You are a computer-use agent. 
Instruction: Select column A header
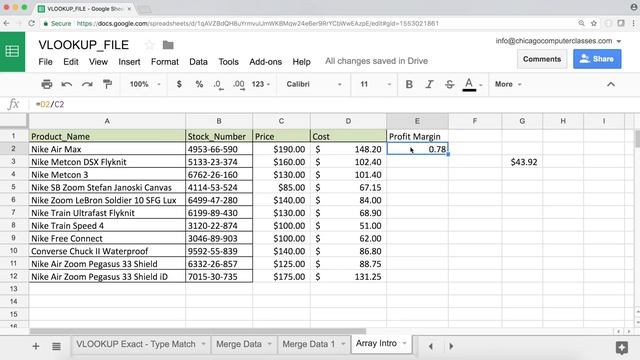pos(107,121)
